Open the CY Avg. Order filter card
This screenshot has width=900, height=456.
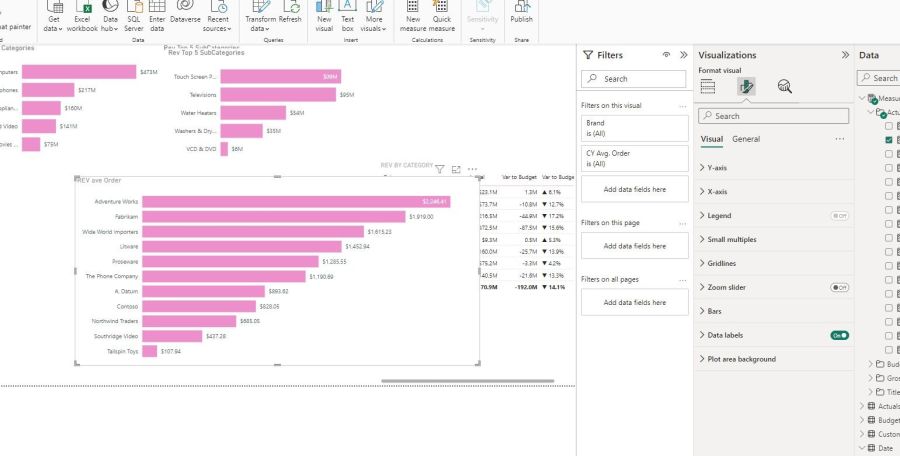point(634,159)
